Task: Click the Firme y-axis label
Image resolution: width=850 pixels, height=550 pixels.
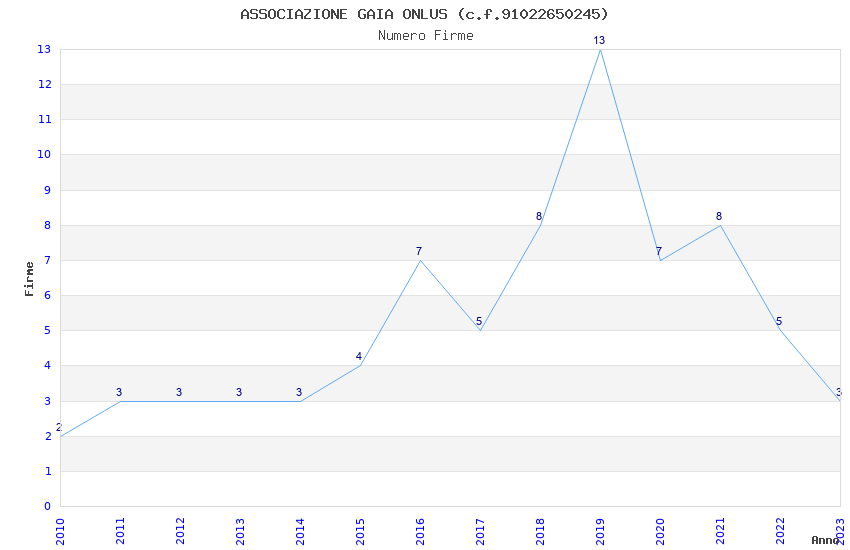Action: tap(29, 279)
